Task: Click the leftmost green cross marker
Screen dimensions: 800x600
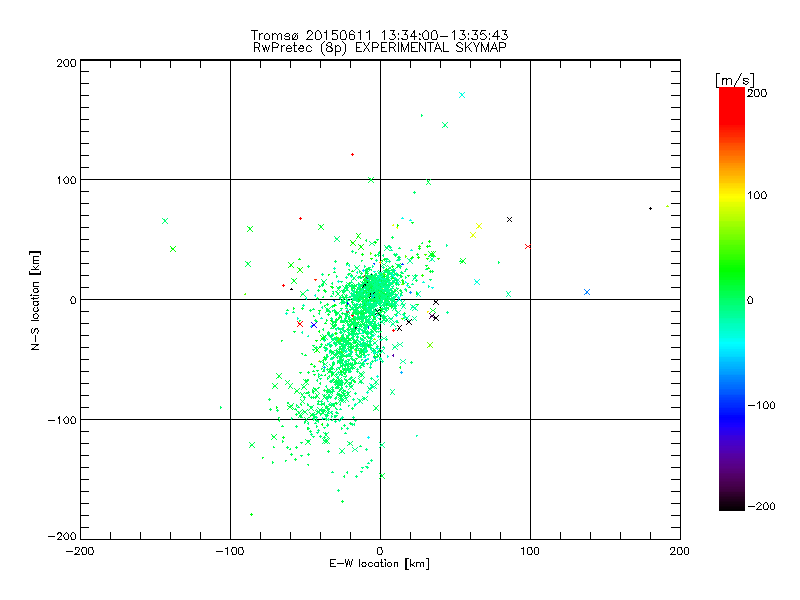Action: coord(165,221)
